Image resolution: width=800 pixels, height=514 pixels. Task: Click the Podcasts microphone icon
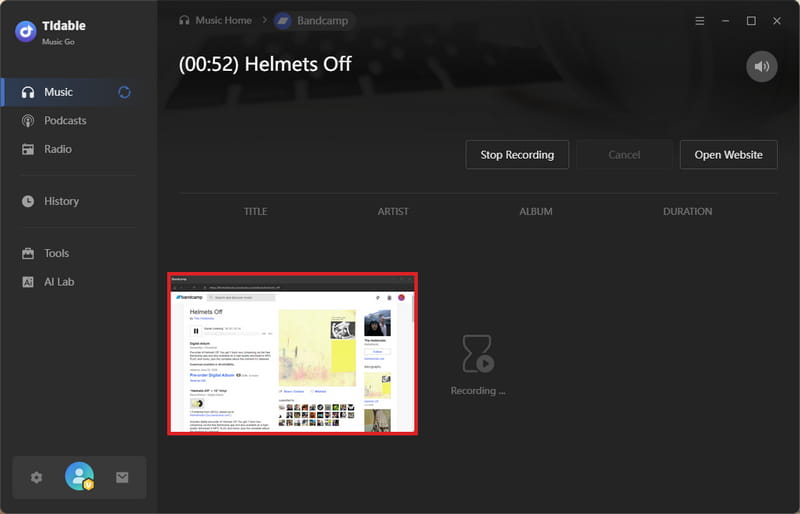[x=28, y=121]
